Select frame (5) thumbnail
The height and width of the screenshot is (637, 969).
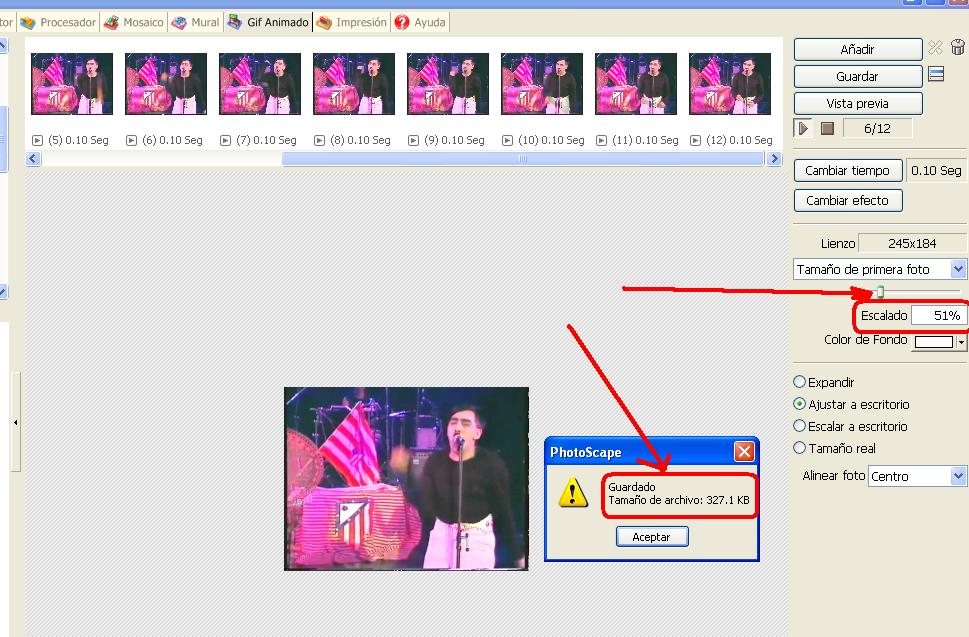pos(72,84)
